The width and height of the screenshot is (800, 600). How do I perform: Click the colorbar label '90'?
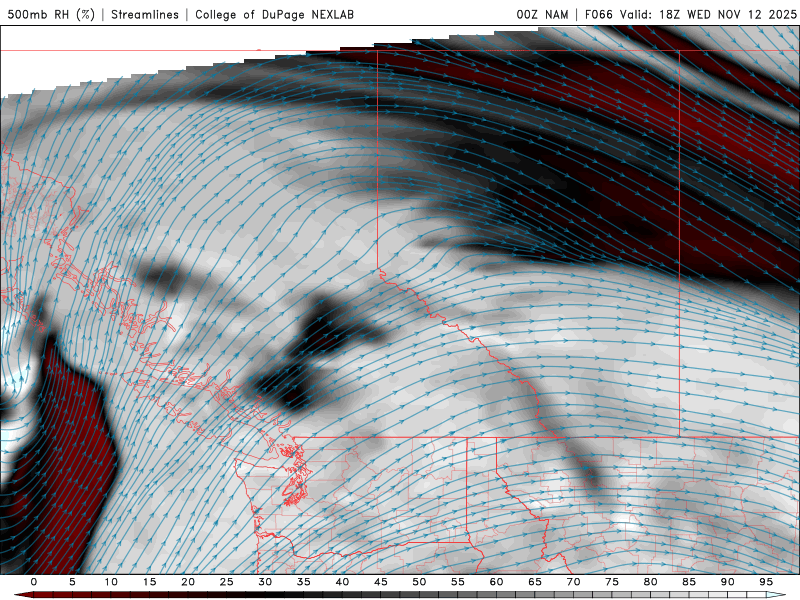coord(727,582)
